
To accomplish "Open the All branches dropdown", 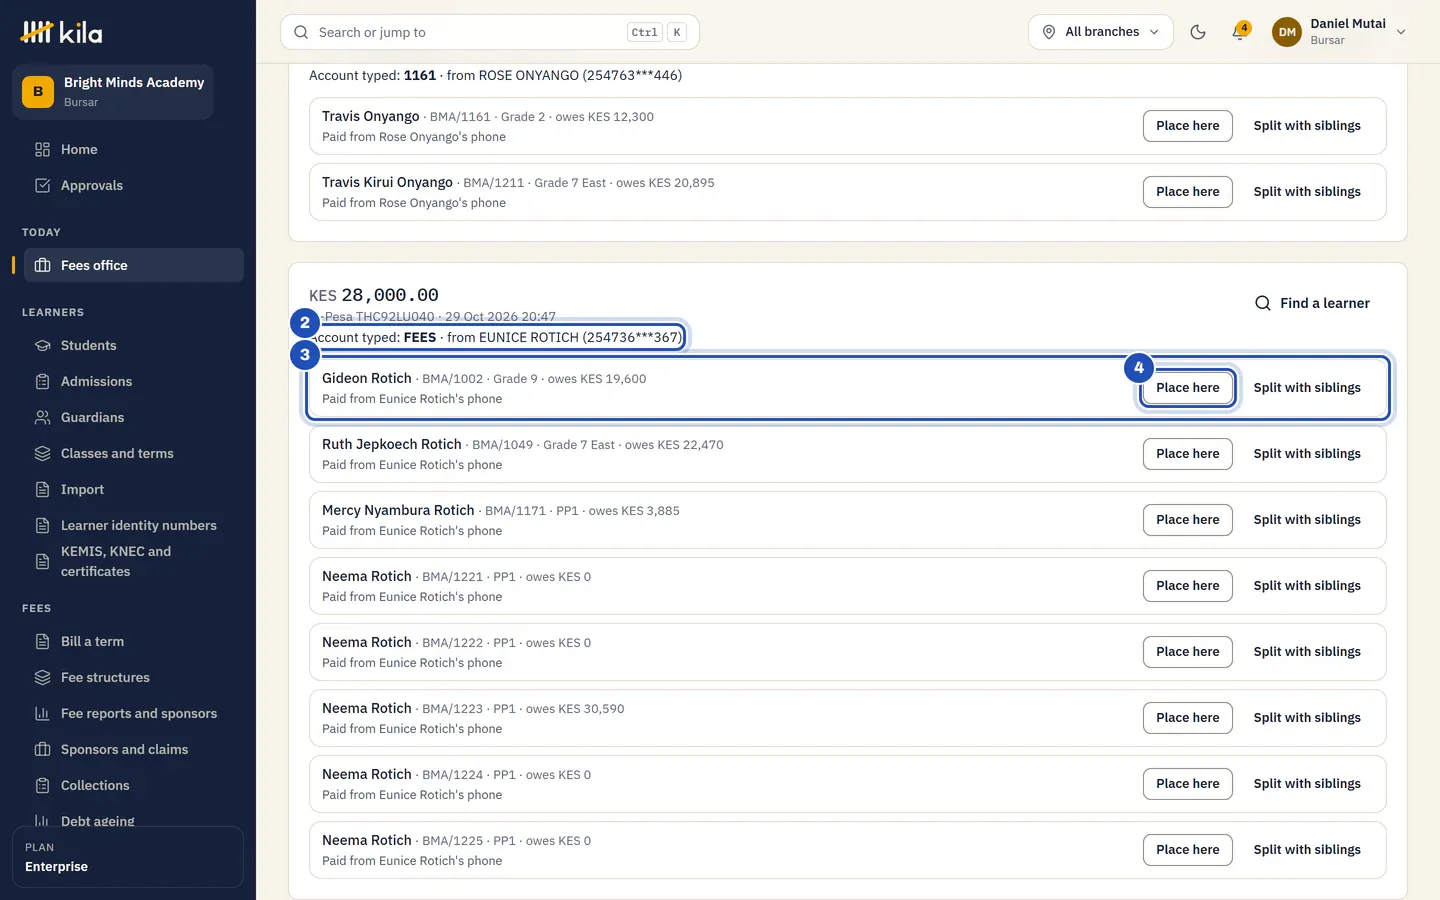I will tap(1101, 32).
